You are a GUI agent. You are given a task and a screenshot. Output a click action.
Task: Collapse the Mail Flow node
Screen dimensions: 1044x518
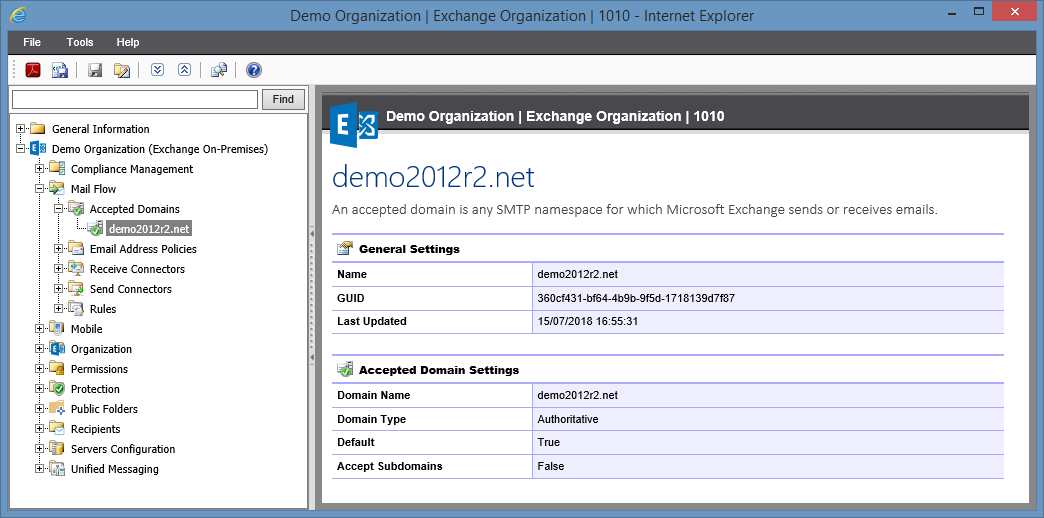(x=39, y=189)
